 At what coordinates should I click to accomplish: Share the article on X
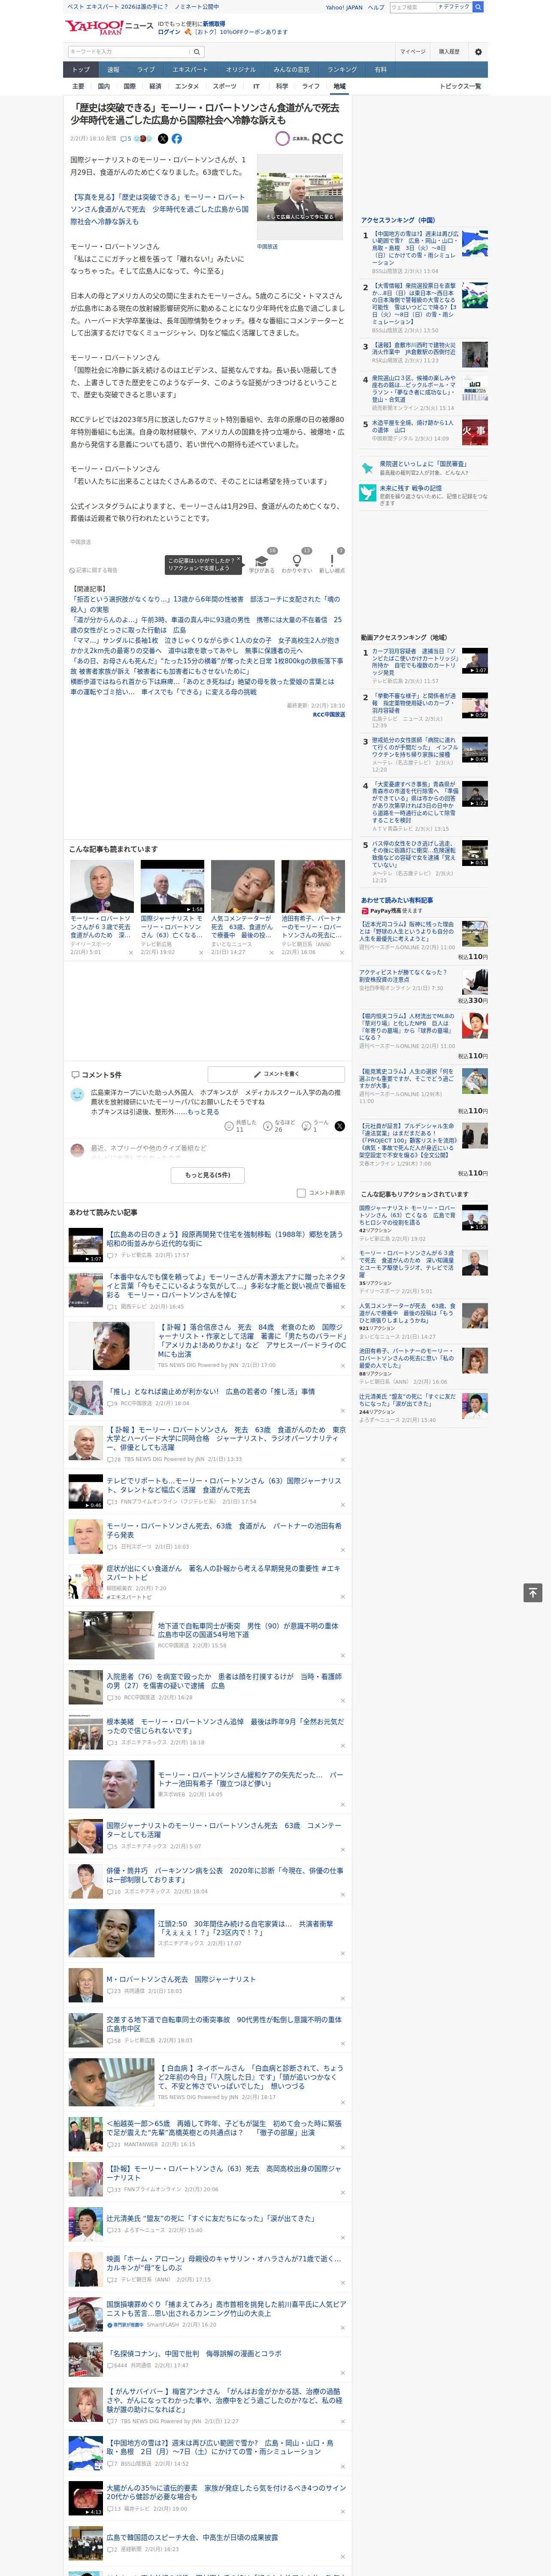pos(163,139)
